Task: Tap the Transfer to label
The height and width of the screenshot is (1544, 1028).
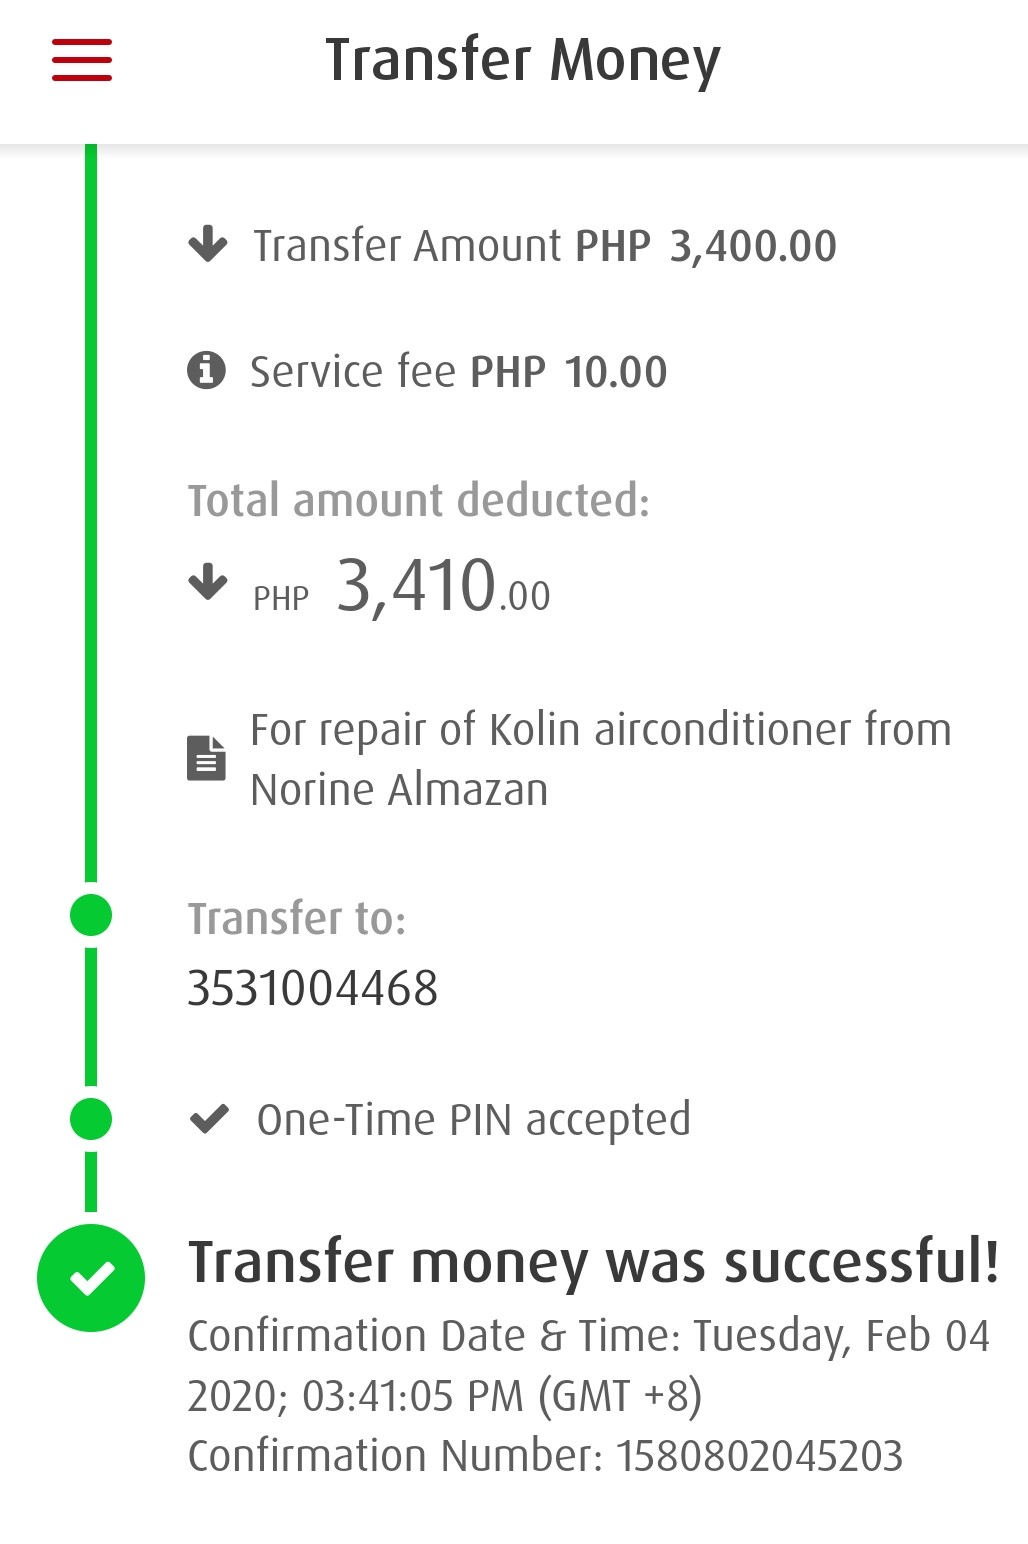Action: tap(297, 918)
